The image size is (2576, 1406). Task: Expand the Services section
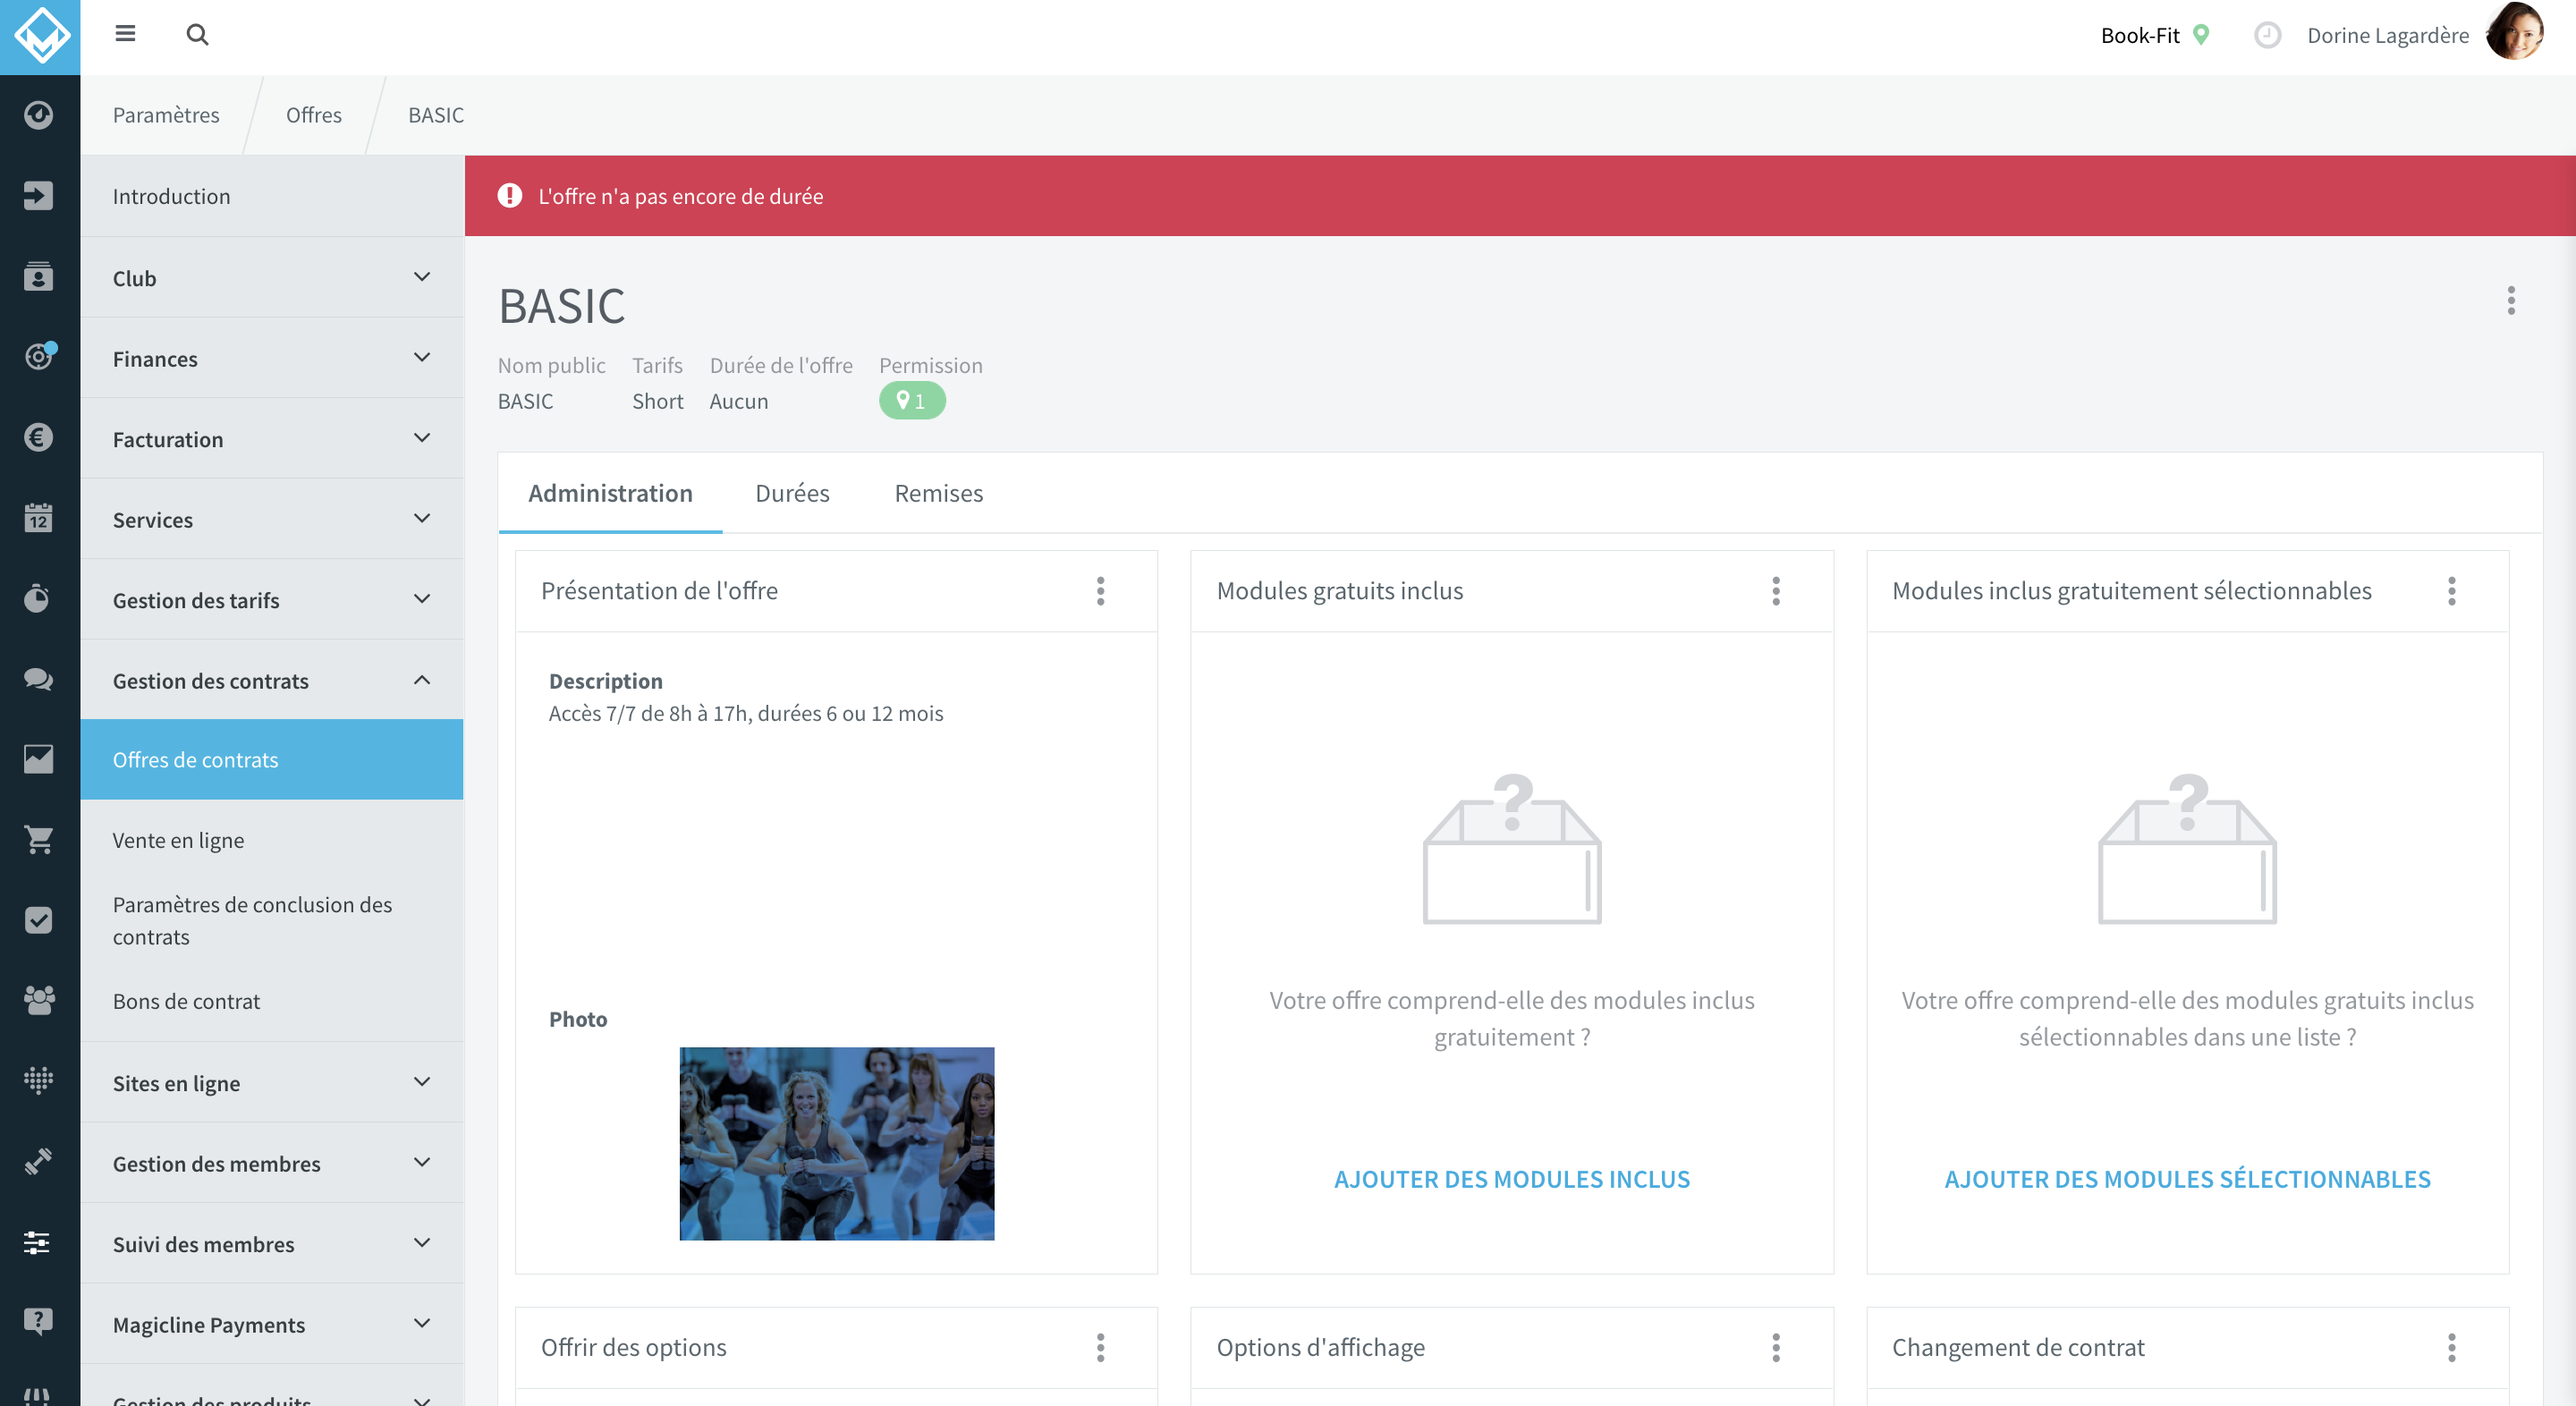pos(272,519)
